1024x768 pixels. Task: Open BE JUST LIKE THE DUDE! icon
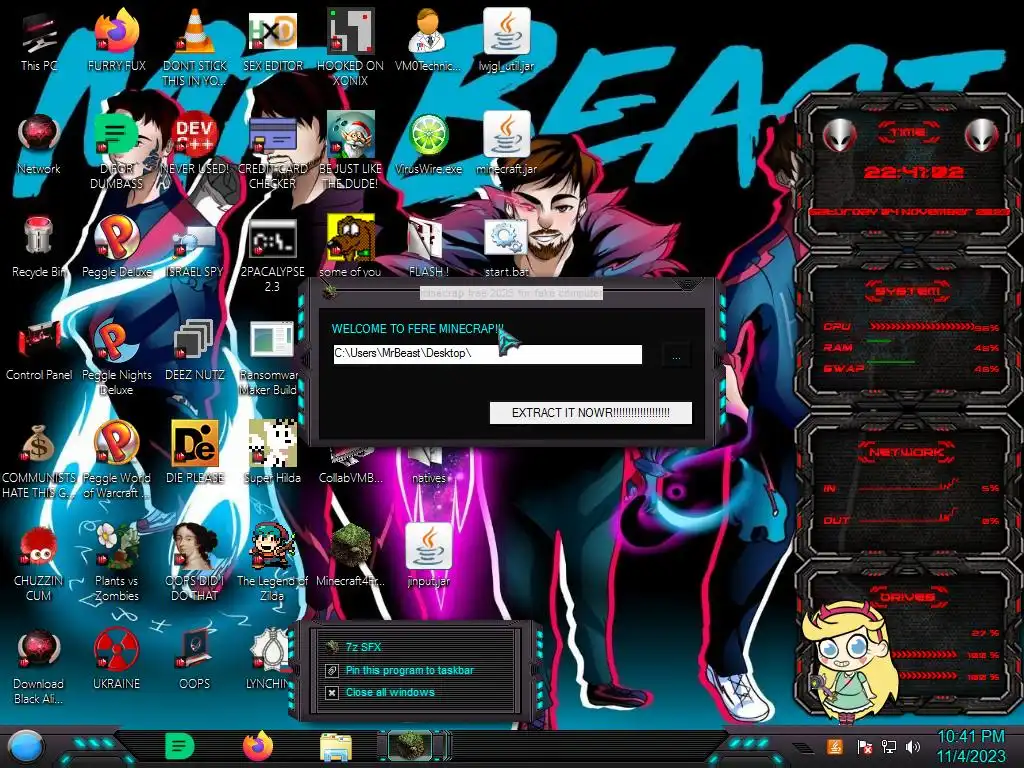[x=350, y=150]
